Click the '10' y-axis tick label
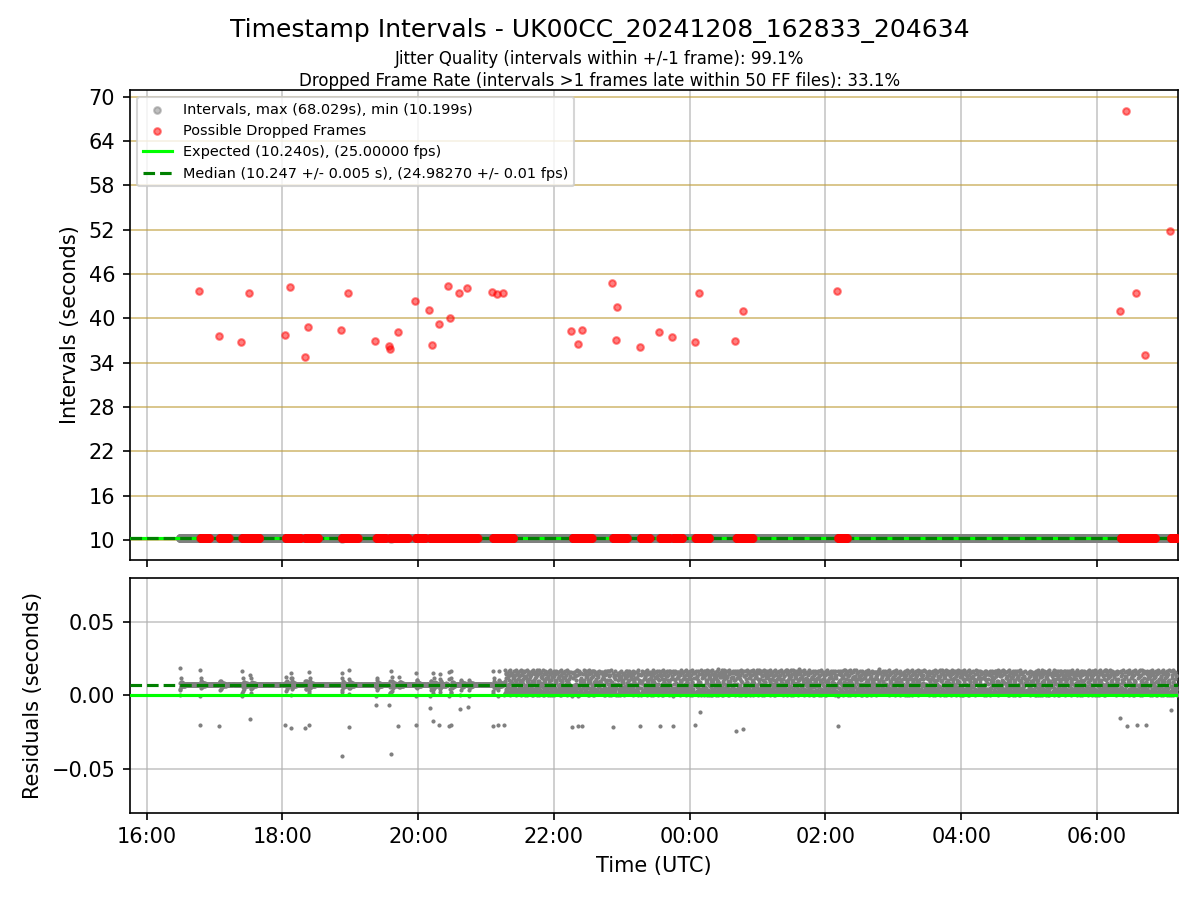1200x900 pixels. 102,540
